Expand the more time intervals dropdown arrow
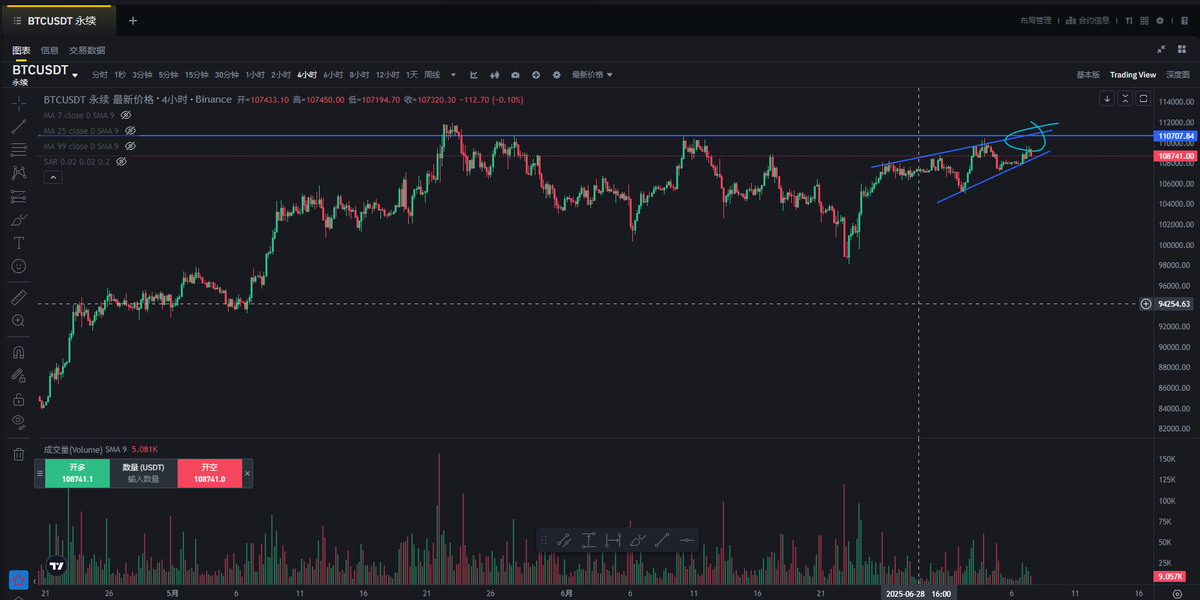The width and height of the screenshot is (1200, 600). tap(453, 74)
